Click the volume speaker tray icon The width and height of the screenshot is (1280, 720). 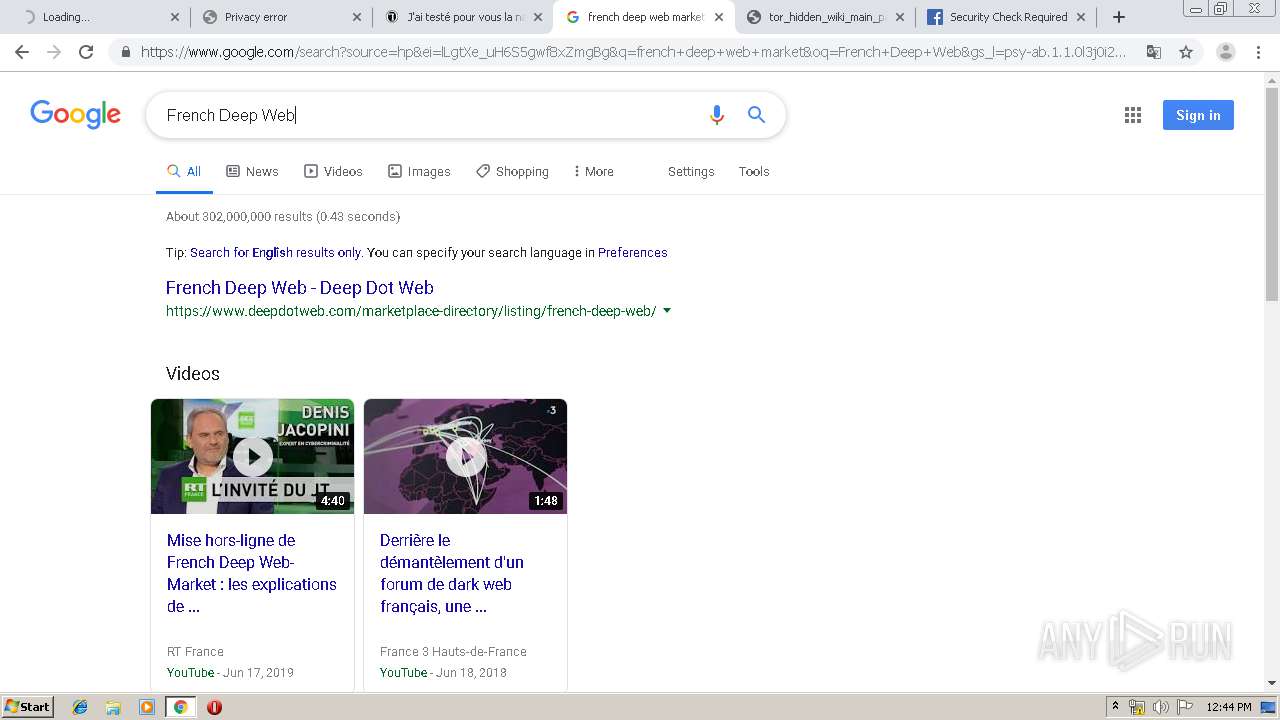point(1160,707)
